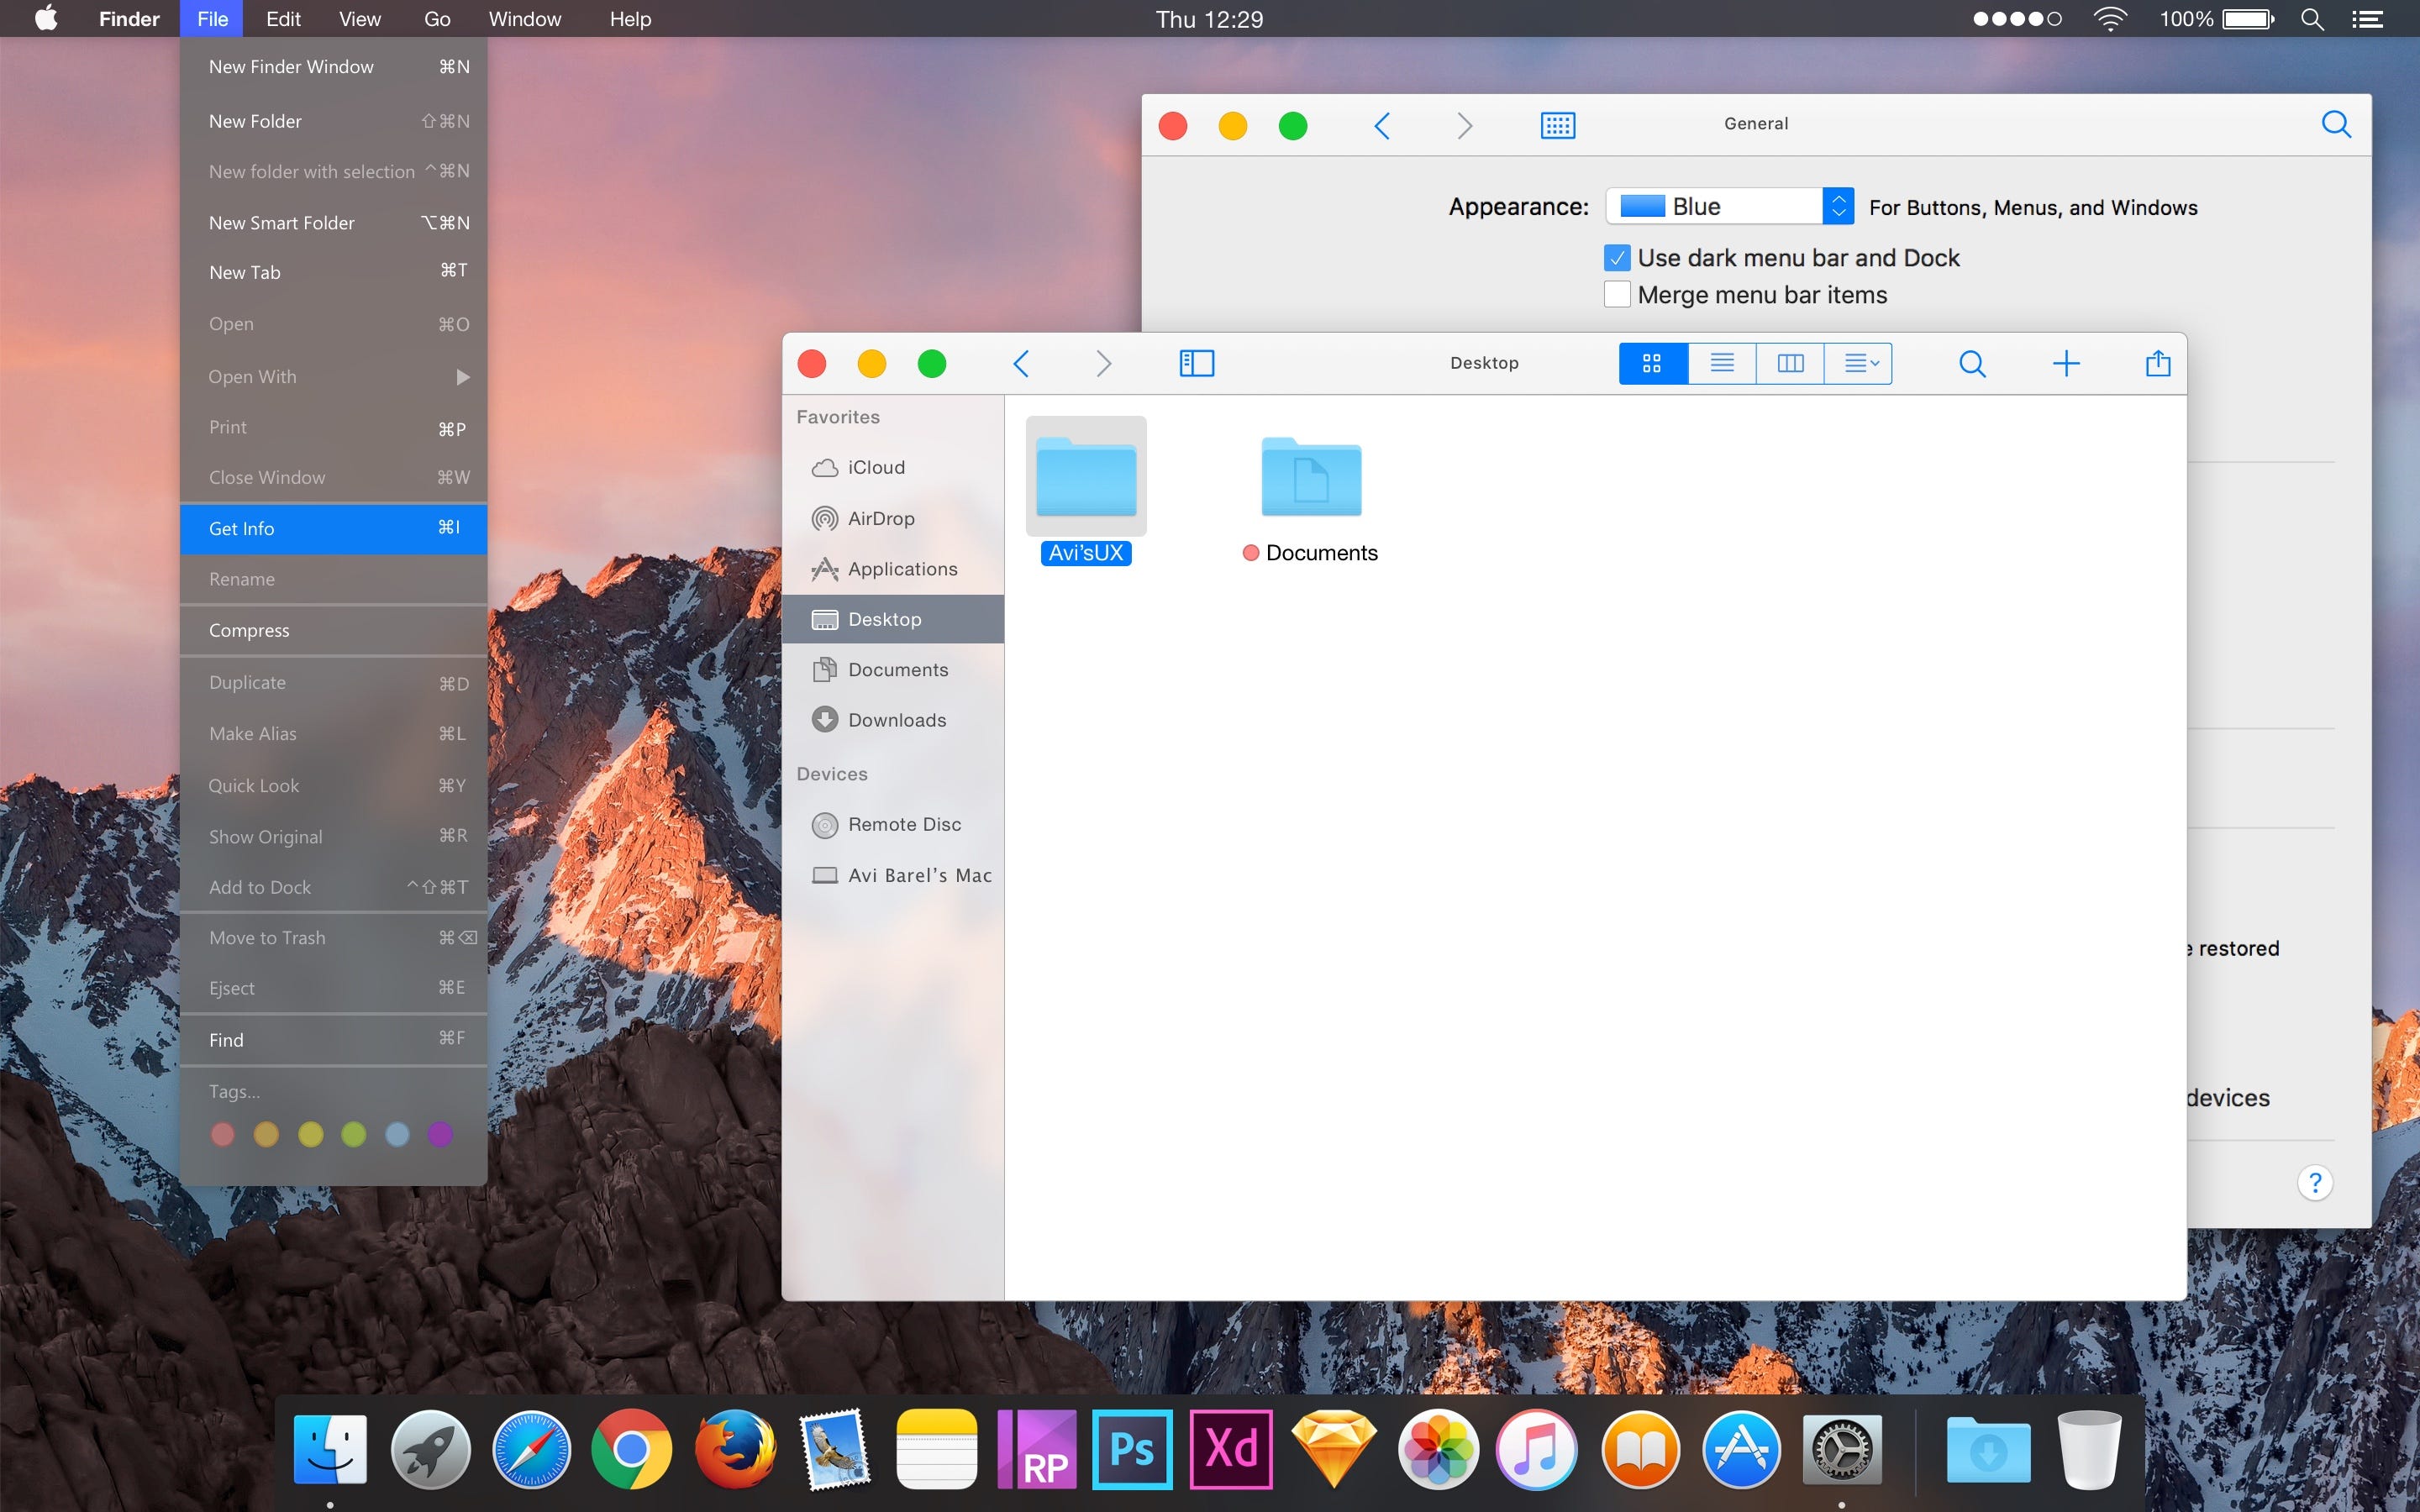Click the Appearance stepper arrows

[1838, 206]
